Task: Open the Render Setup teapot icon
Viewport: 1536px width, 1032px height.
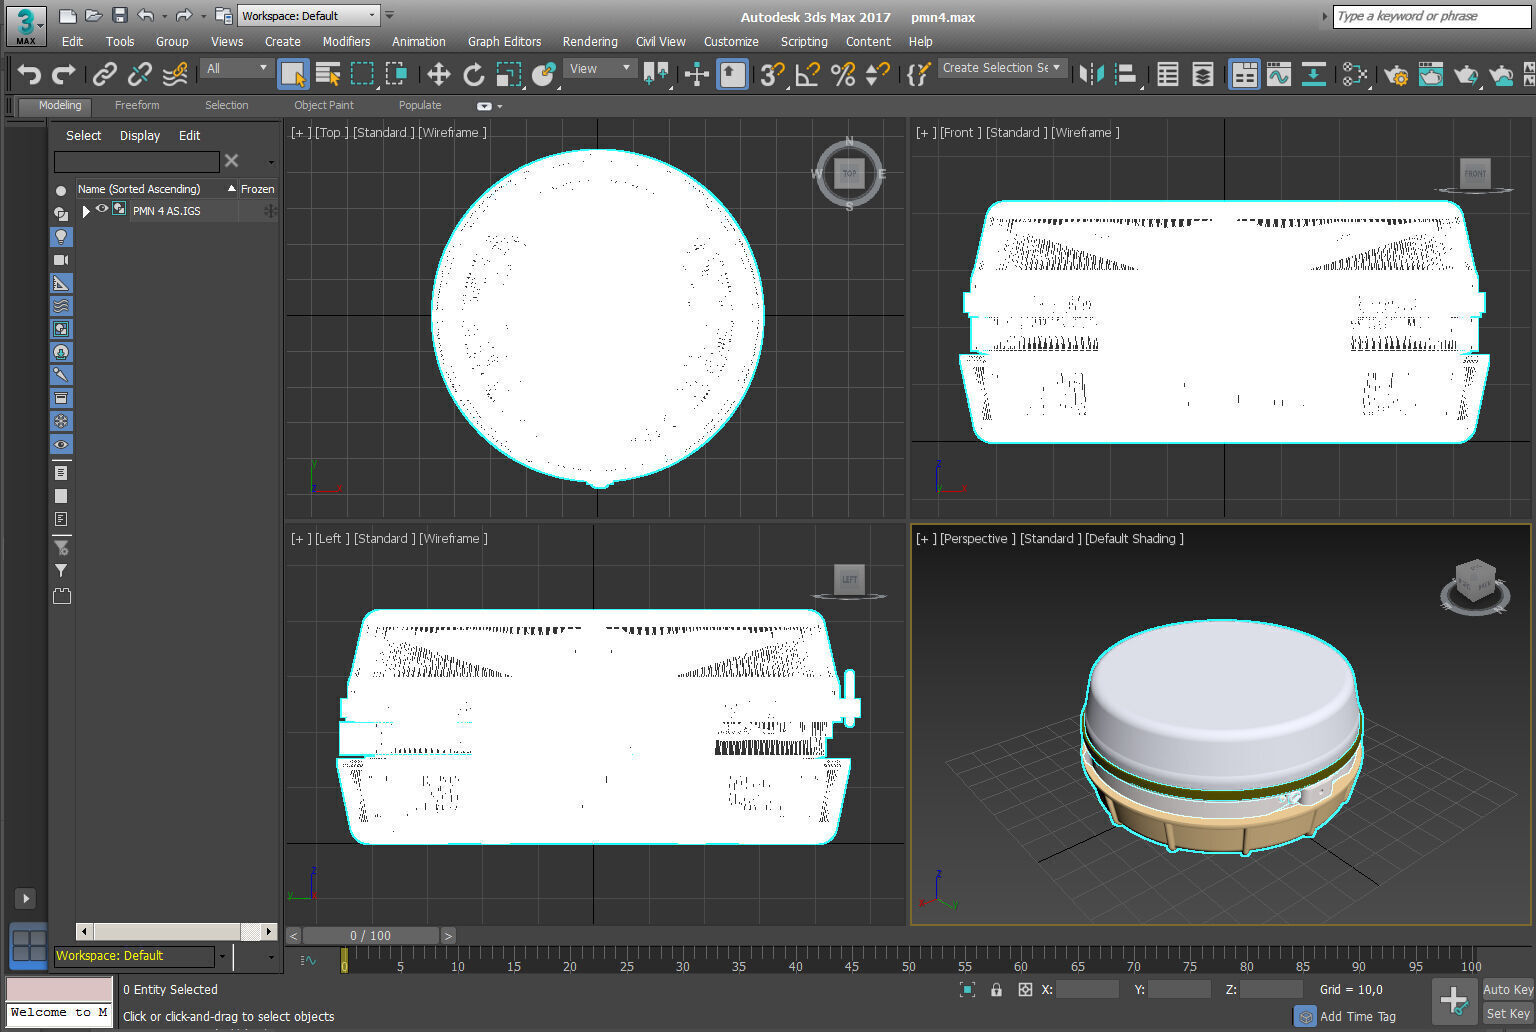Action: 1395,75
